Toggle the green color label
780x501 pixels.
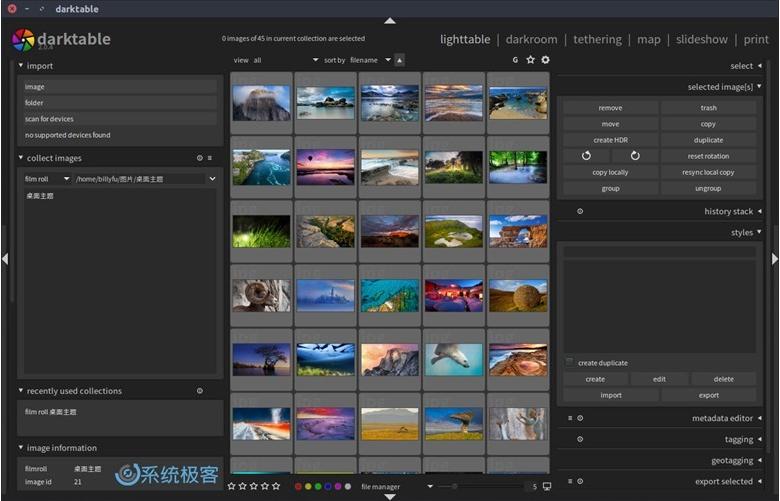(x=318, y=487)
